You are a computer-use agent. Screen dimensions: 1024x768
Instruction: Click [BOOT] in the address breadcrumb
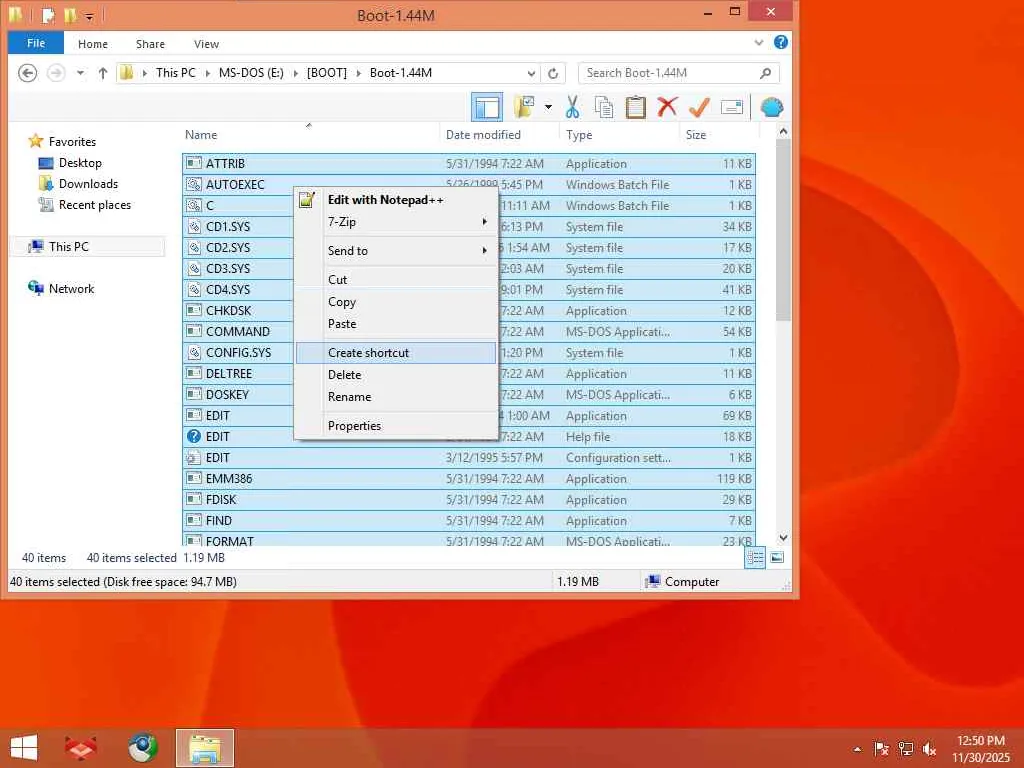(327, 73)
